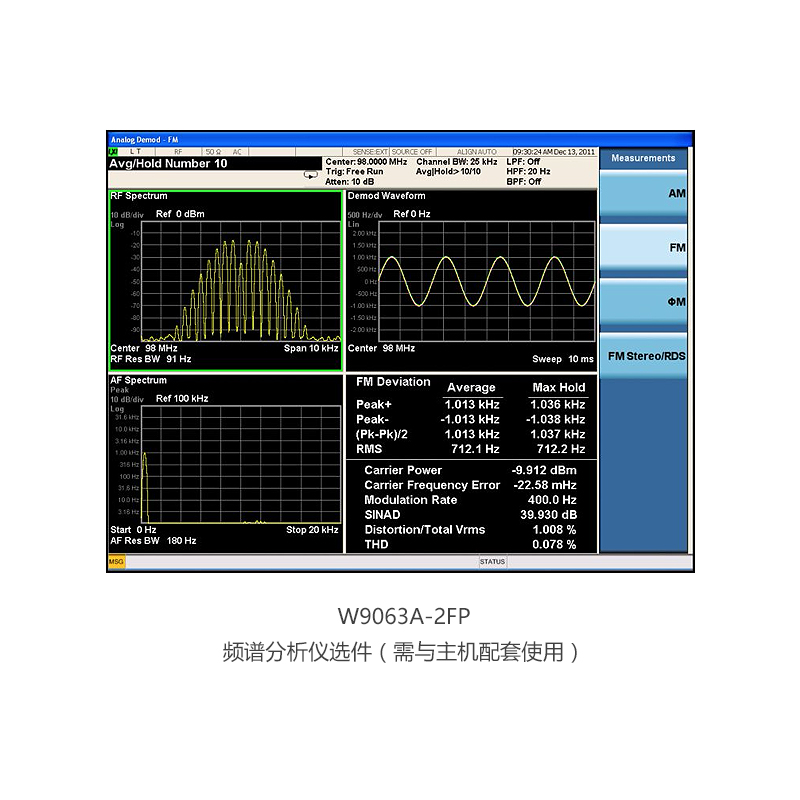Screen dimensions: 800x800
Task: Click Span 10 kHz in RF Spectrum
Action: [x=311, y=348]
